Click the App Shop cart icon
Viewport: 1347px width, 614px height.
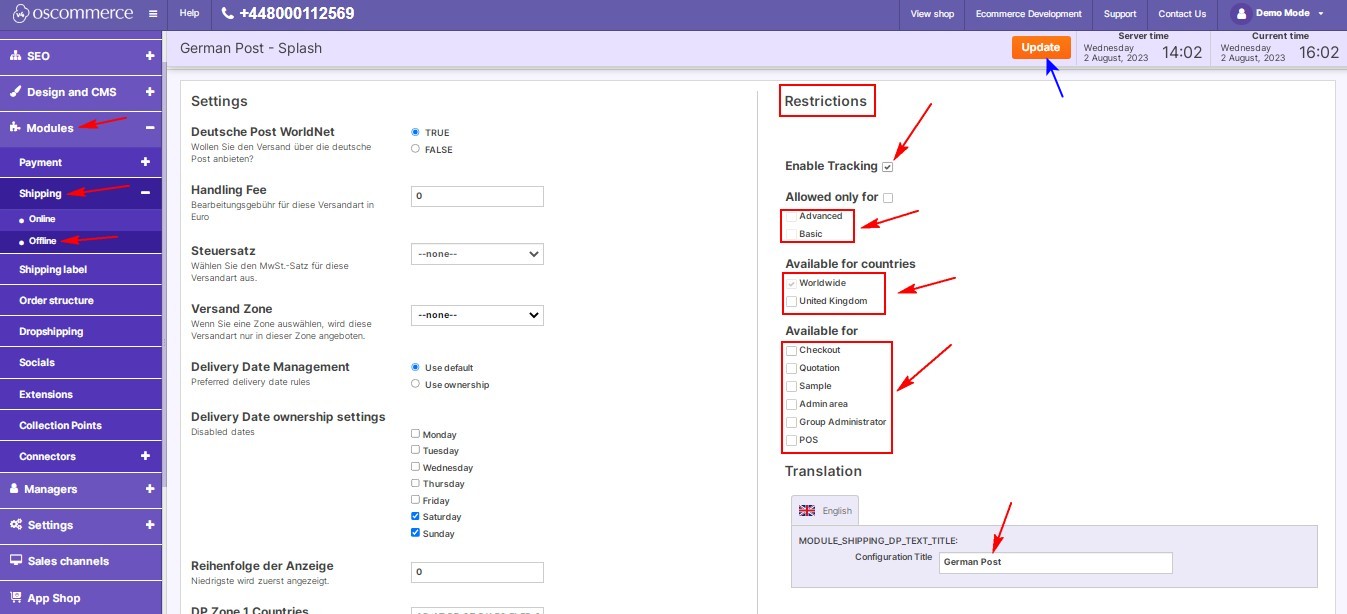15,598
